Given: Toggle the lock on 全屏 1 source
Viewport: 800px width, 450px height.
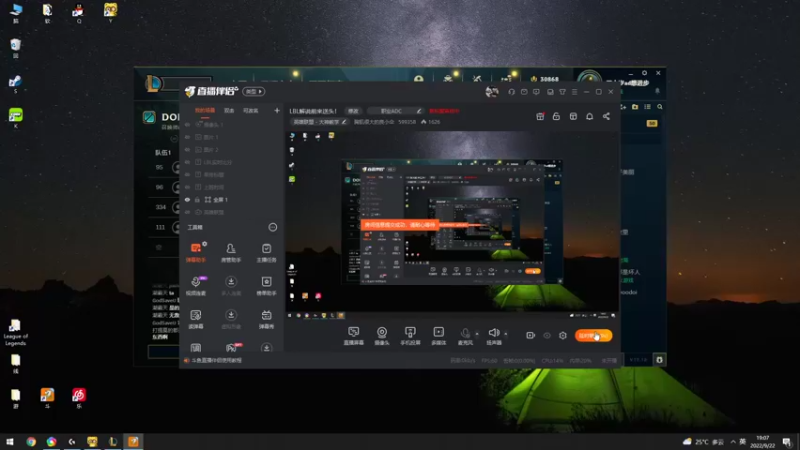Looking at the screenshot, I should pos(197,199).
